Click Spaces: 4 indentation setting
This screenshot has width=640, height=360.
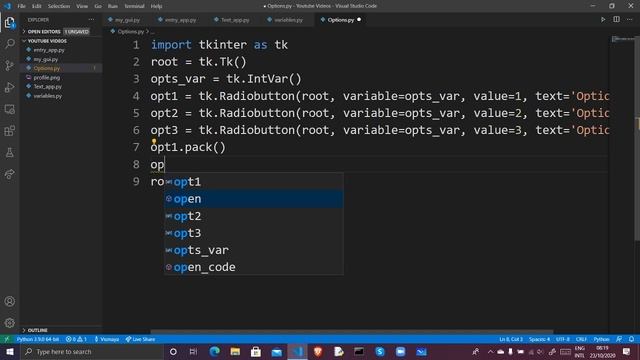(x=539, y=339)
